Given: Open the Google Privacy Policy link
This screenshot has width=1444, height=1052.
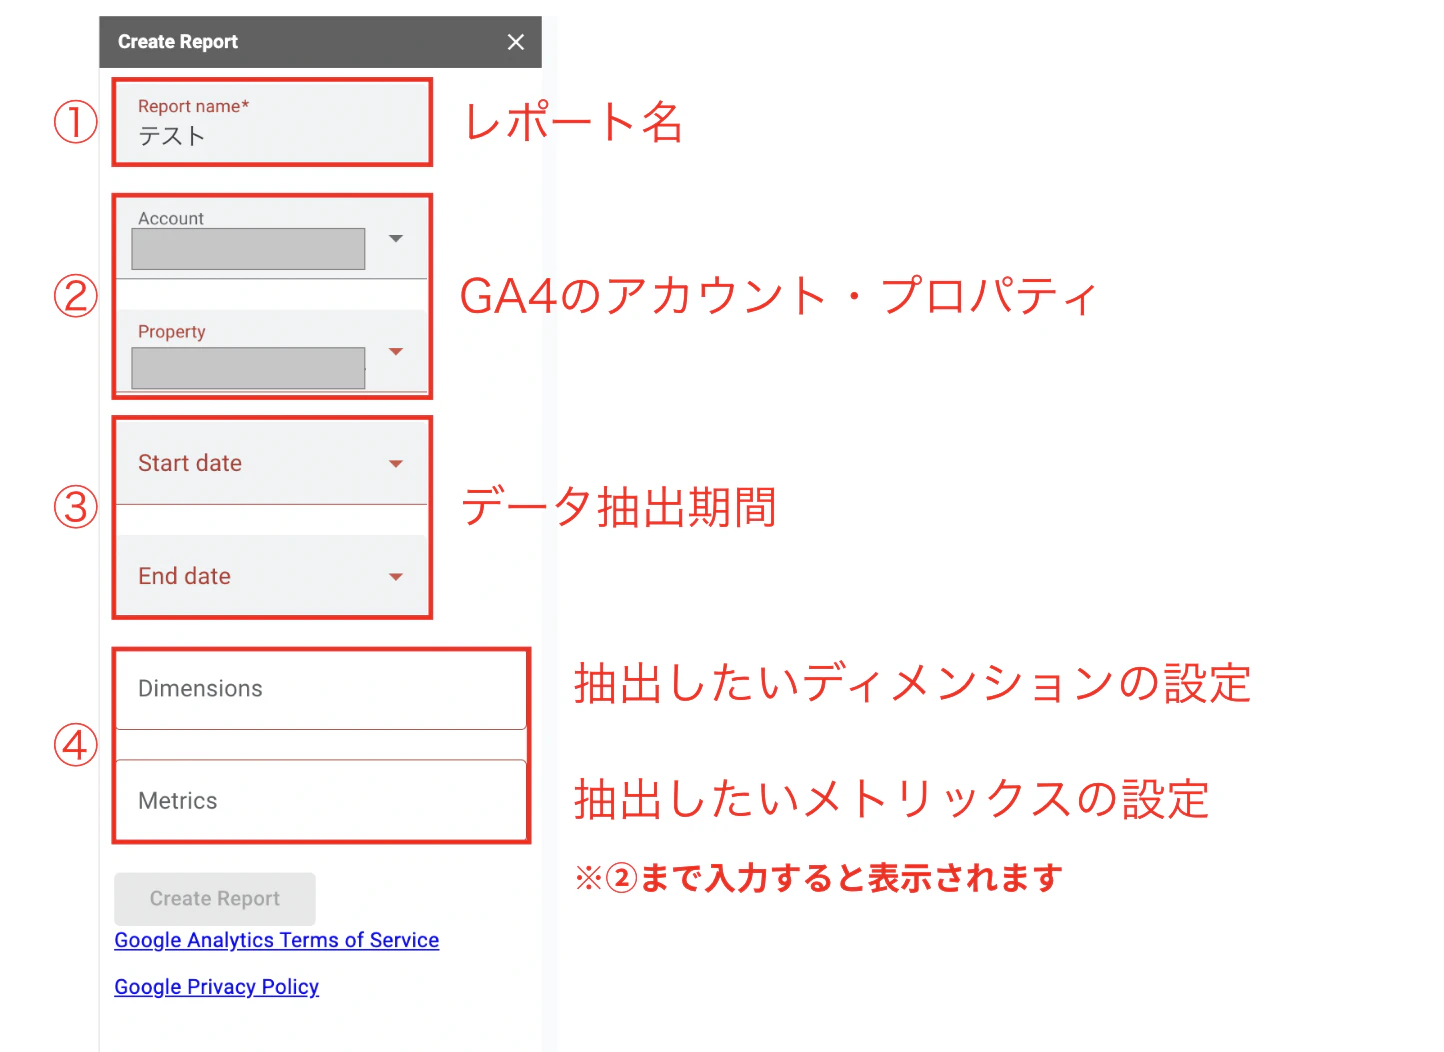Looking at the screenshot, I should point(217,987).
